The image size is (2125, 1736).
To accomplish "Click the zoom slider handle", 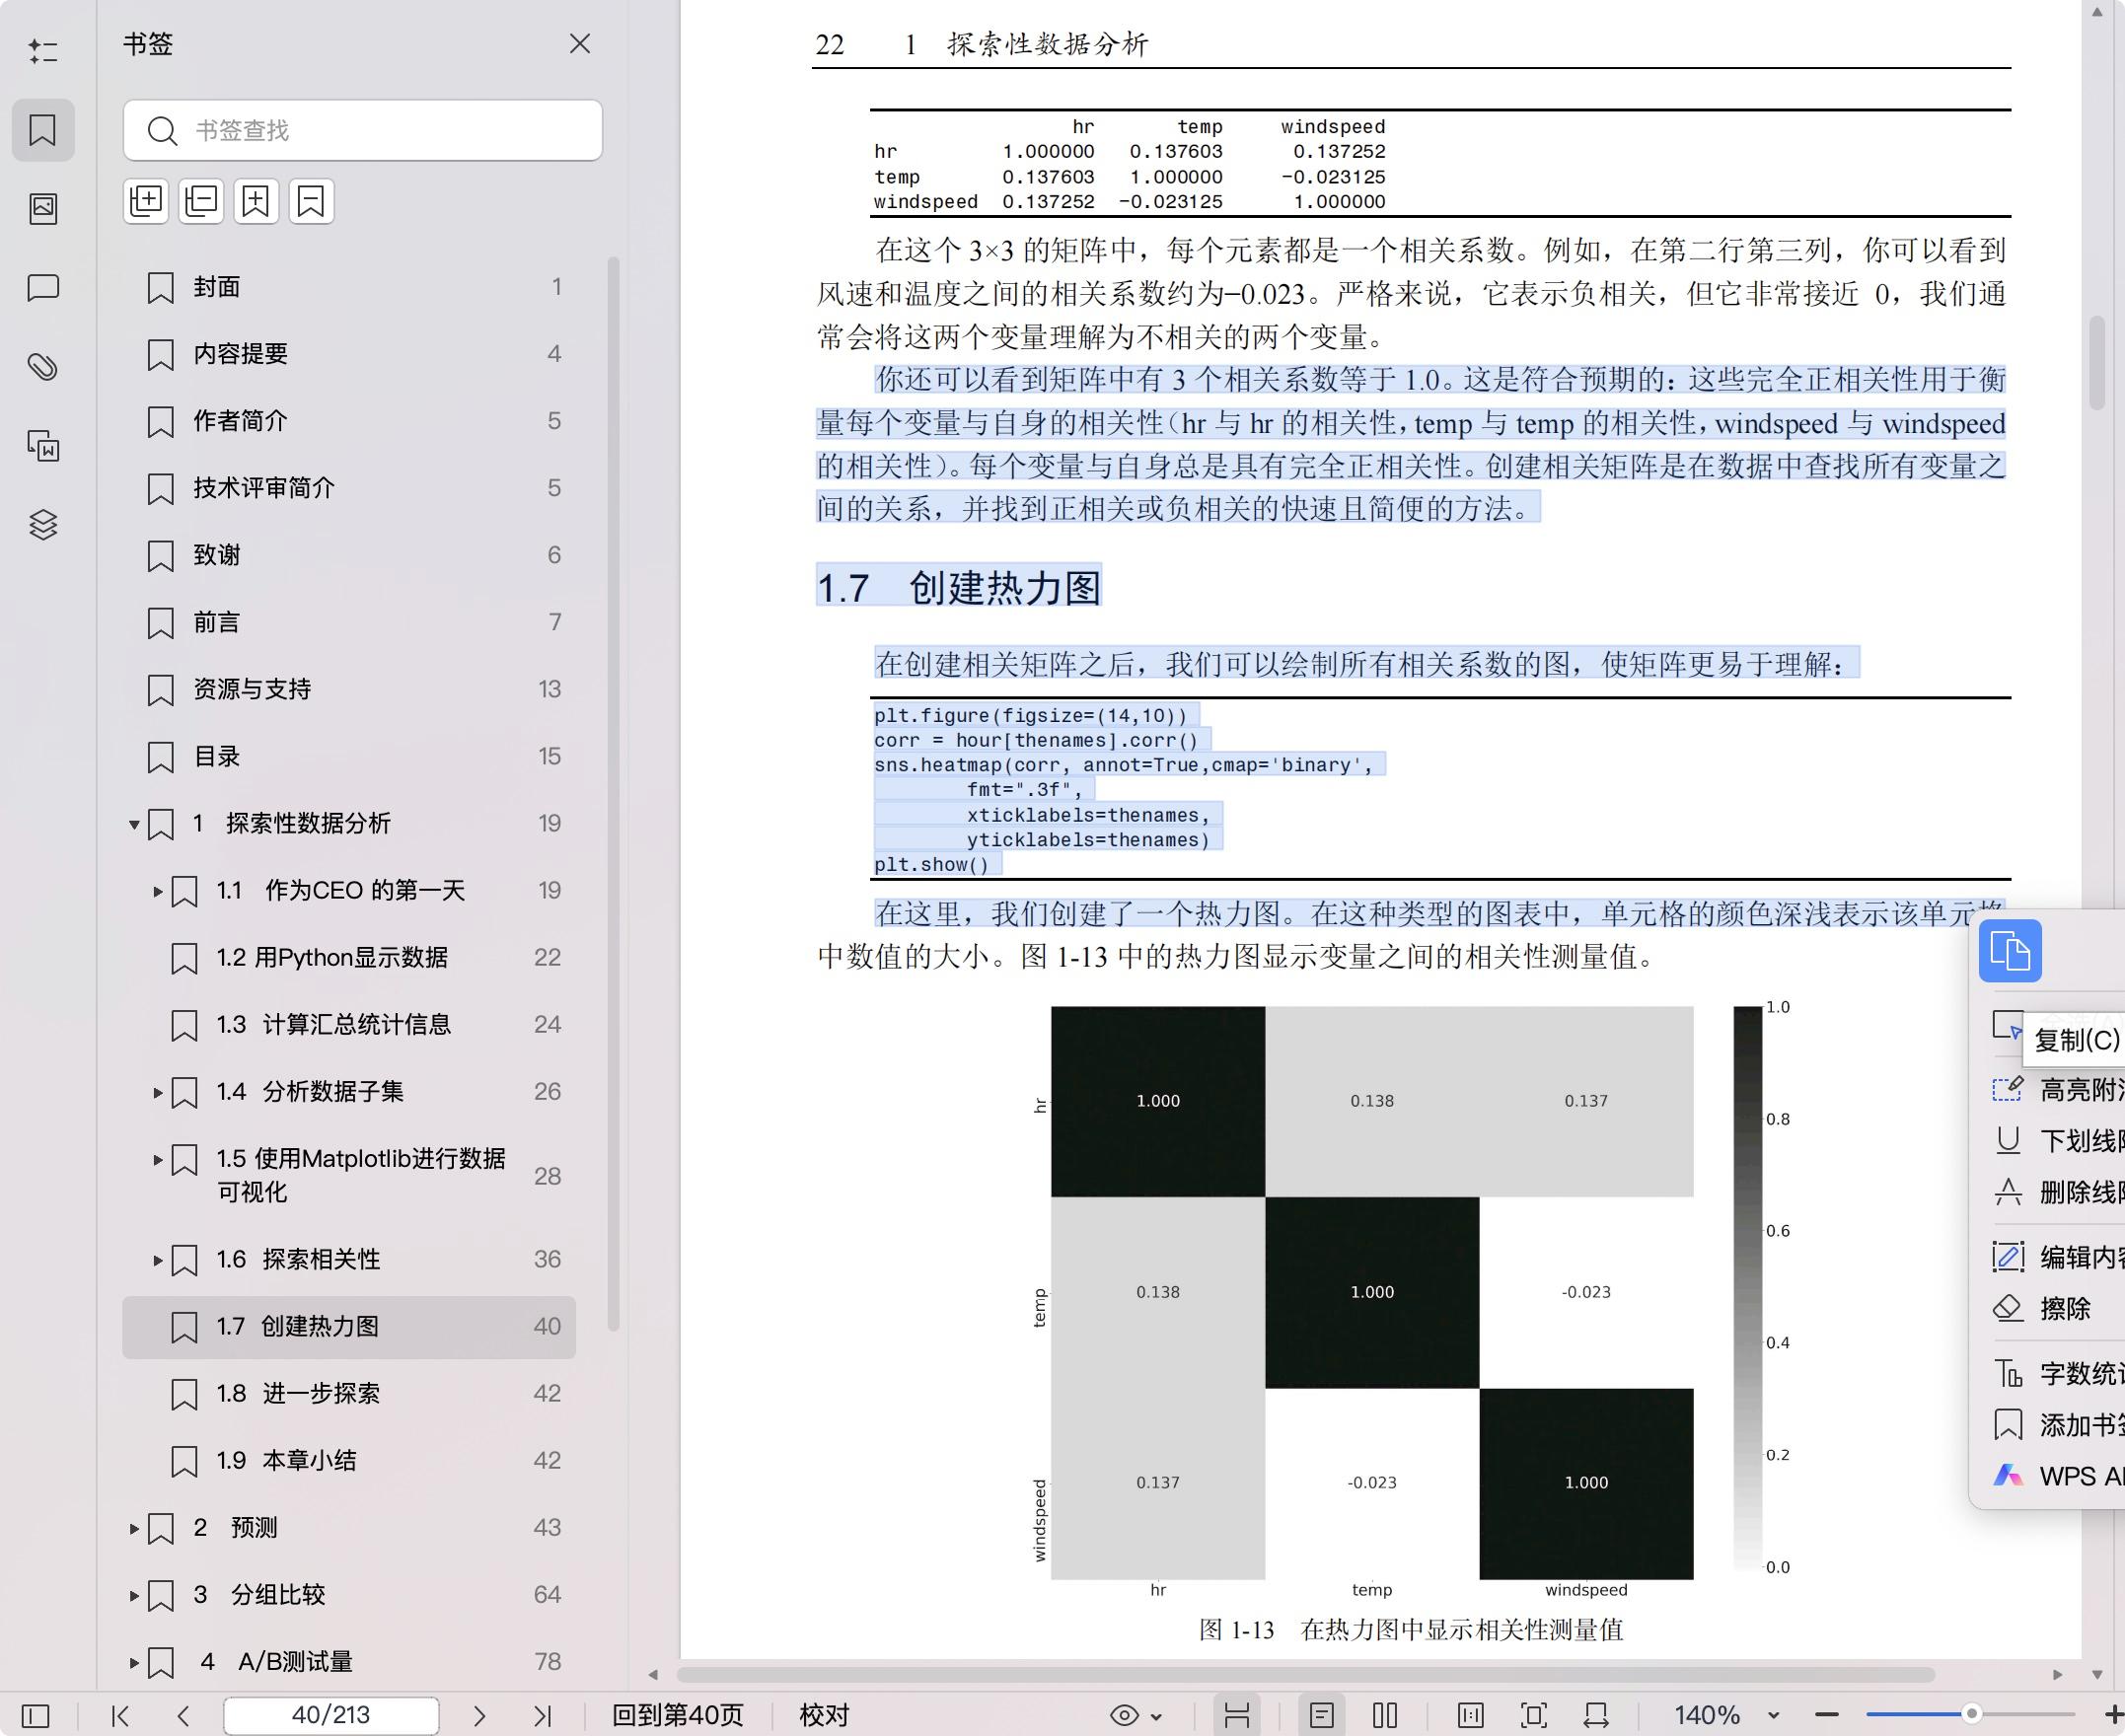I will (x=1972, y=1714).
